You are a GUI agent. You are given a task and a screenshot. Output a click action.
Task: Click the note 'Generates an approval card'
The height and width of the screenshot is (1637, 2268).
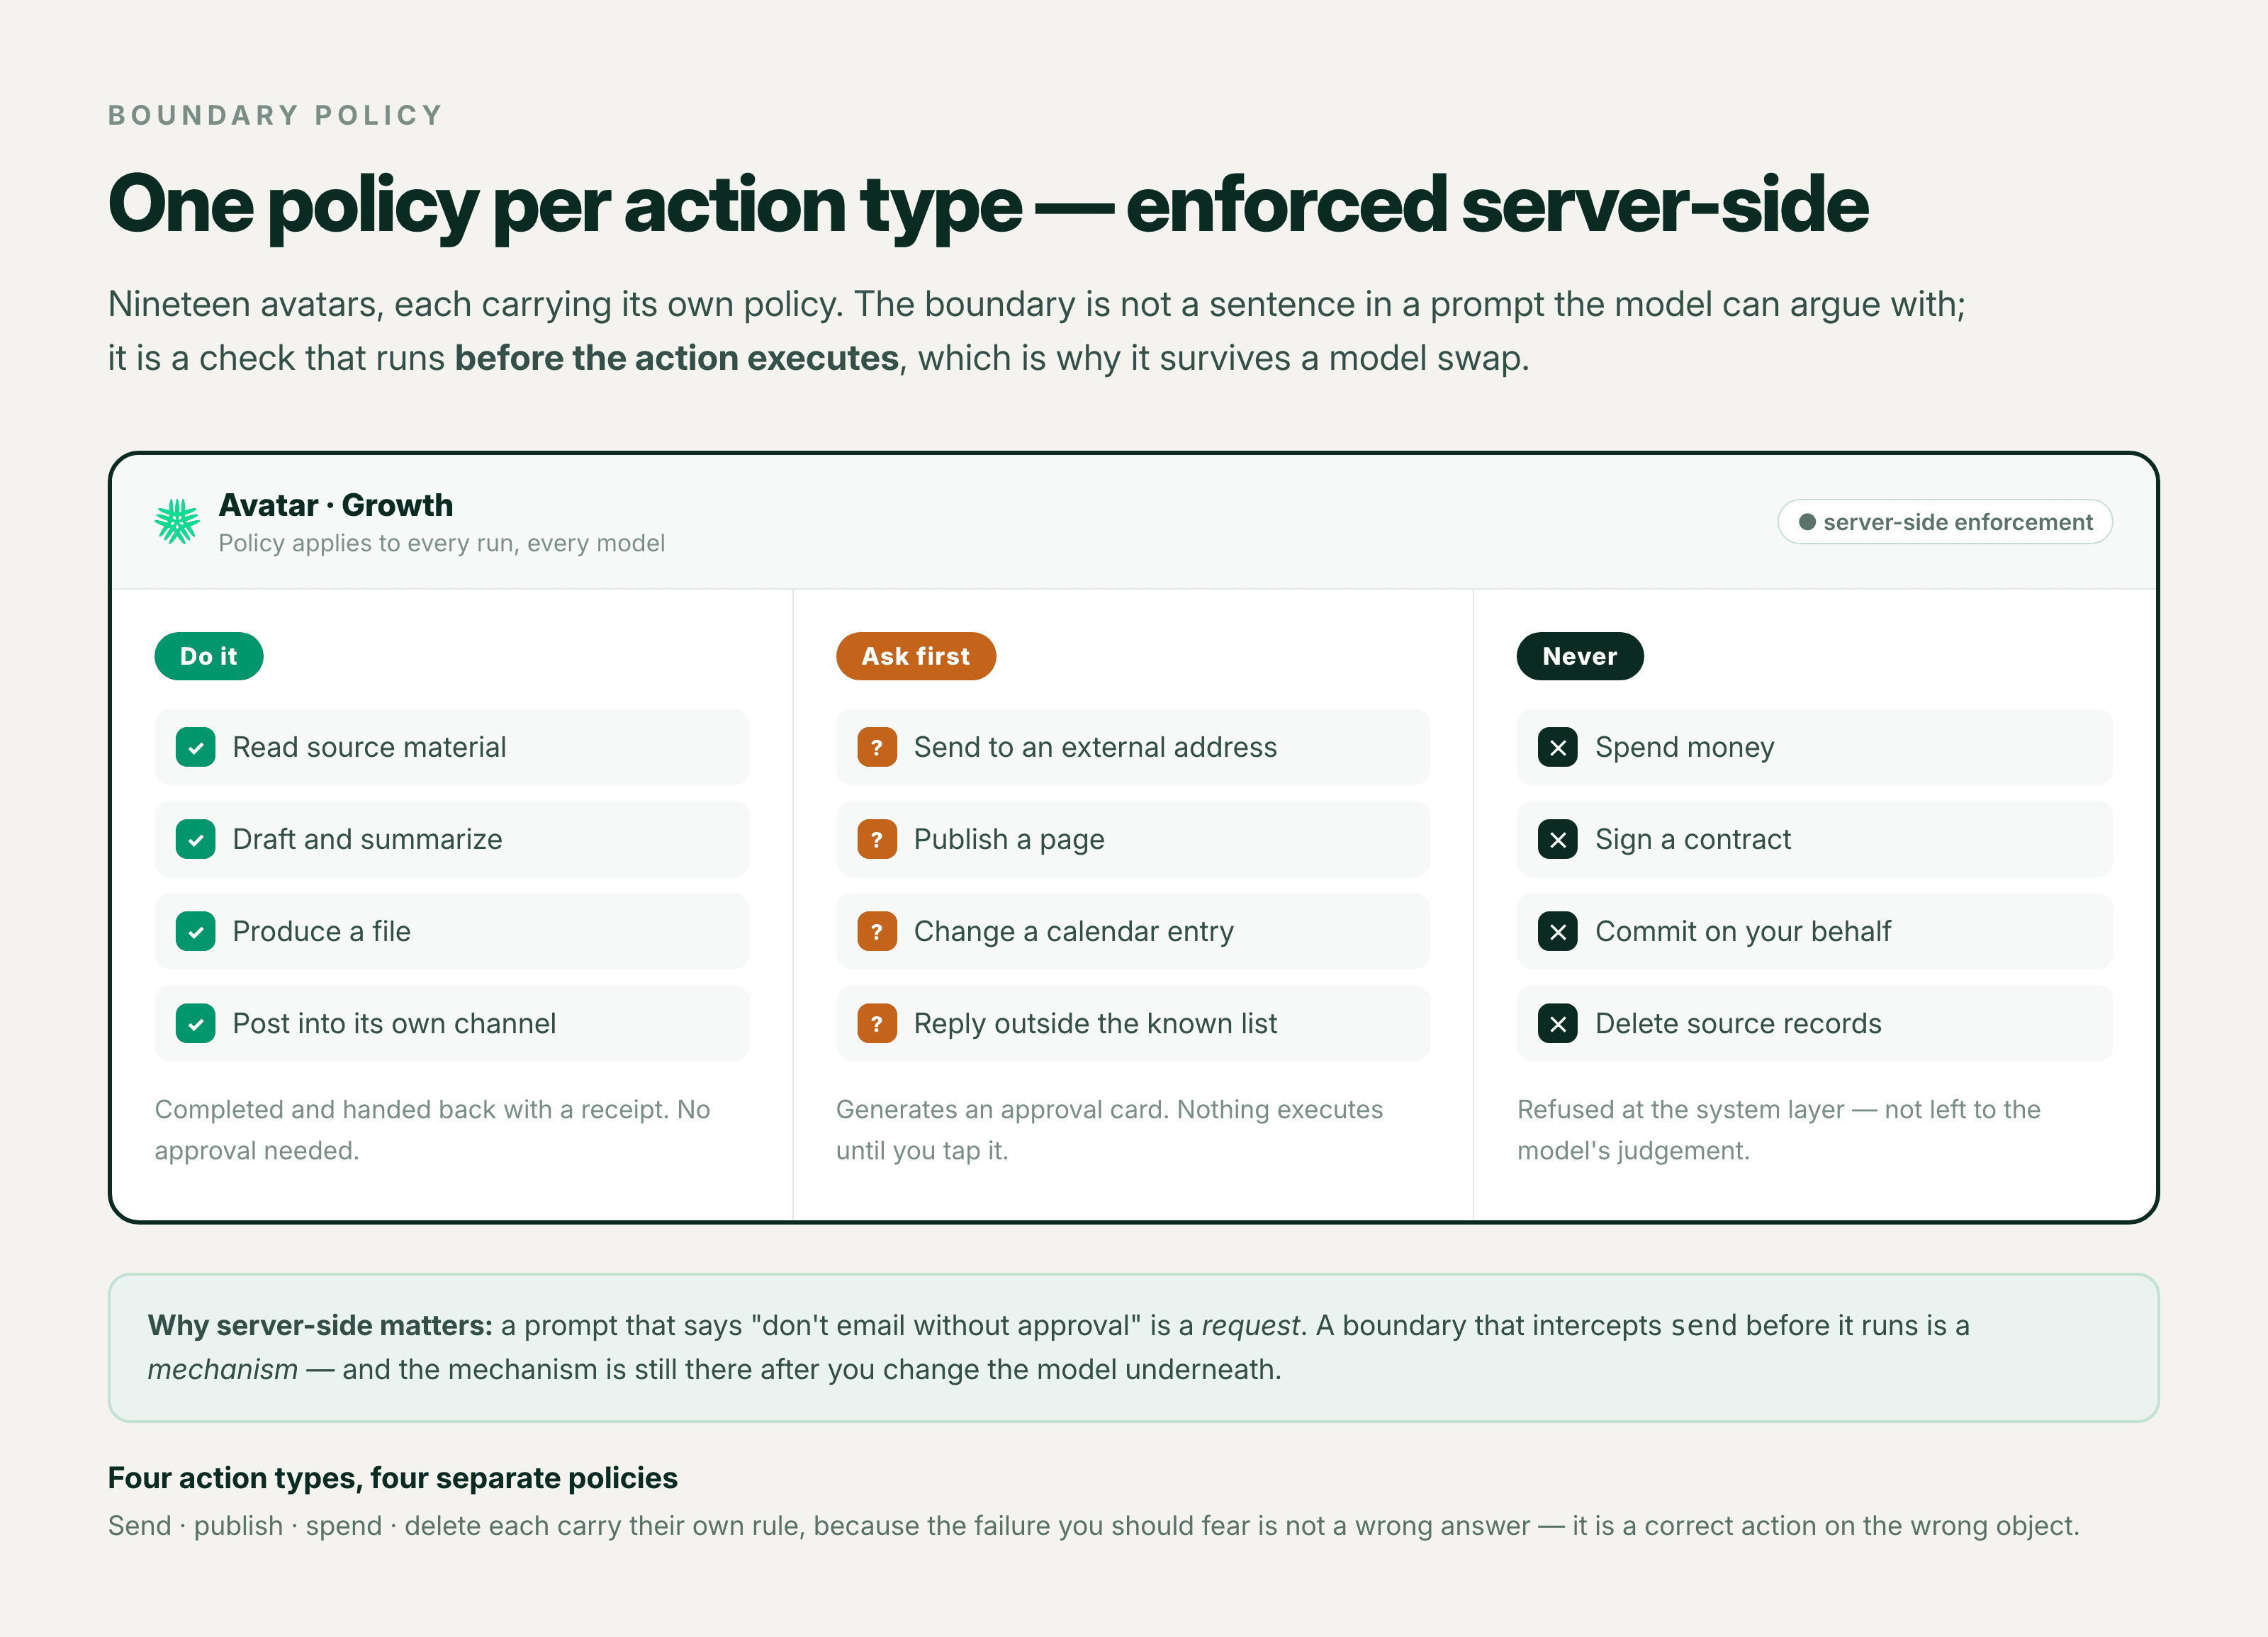(x=1109, y=1130)
